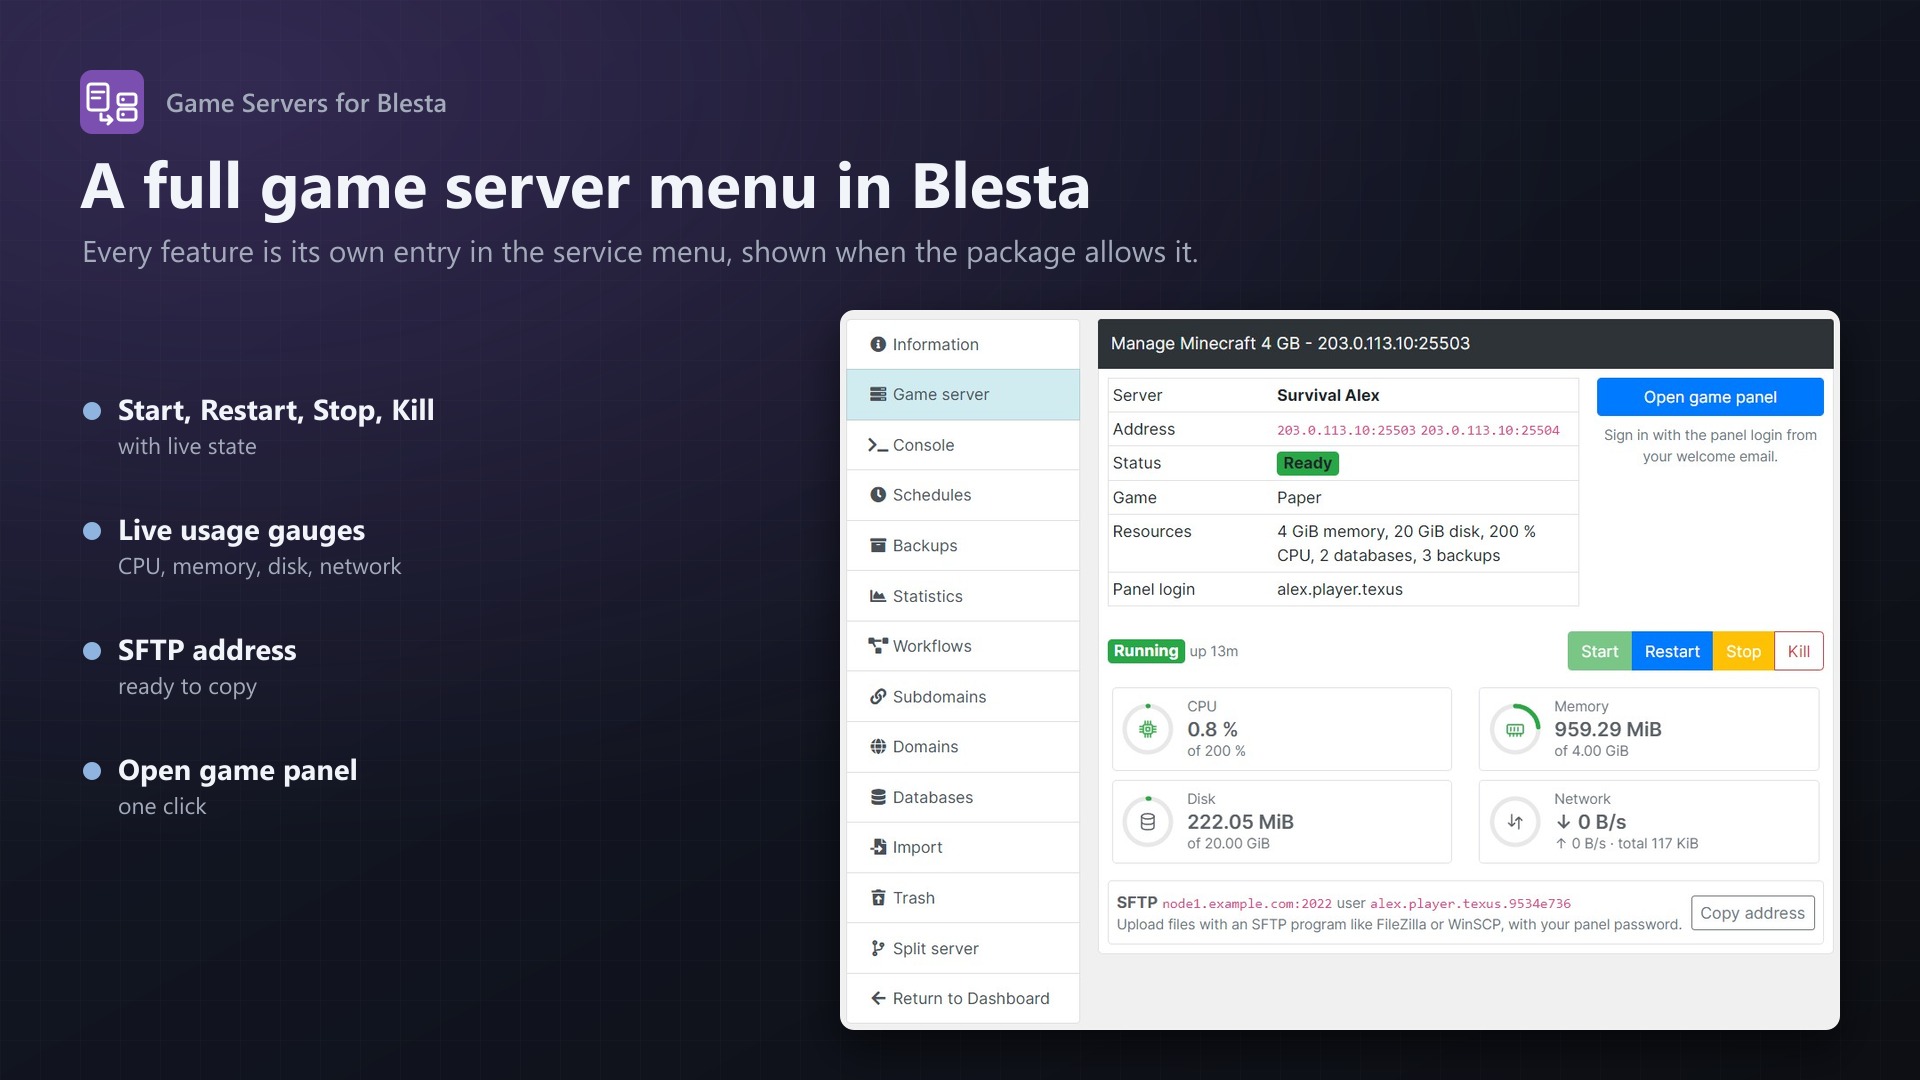Open the Split server menu entry

(x=963, y=948)
